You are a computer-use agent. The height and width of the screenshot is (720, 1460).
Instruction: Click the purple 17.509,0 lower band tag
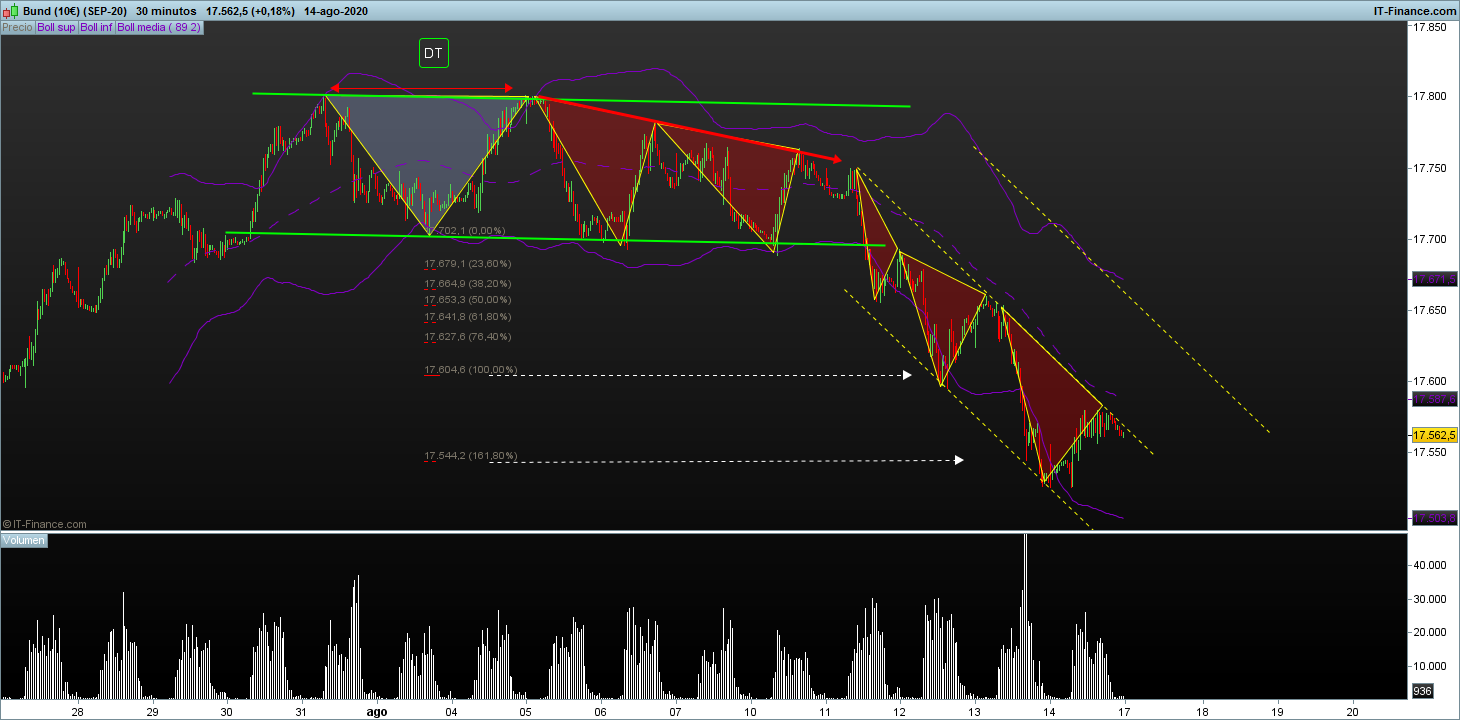coord(1433,518)
